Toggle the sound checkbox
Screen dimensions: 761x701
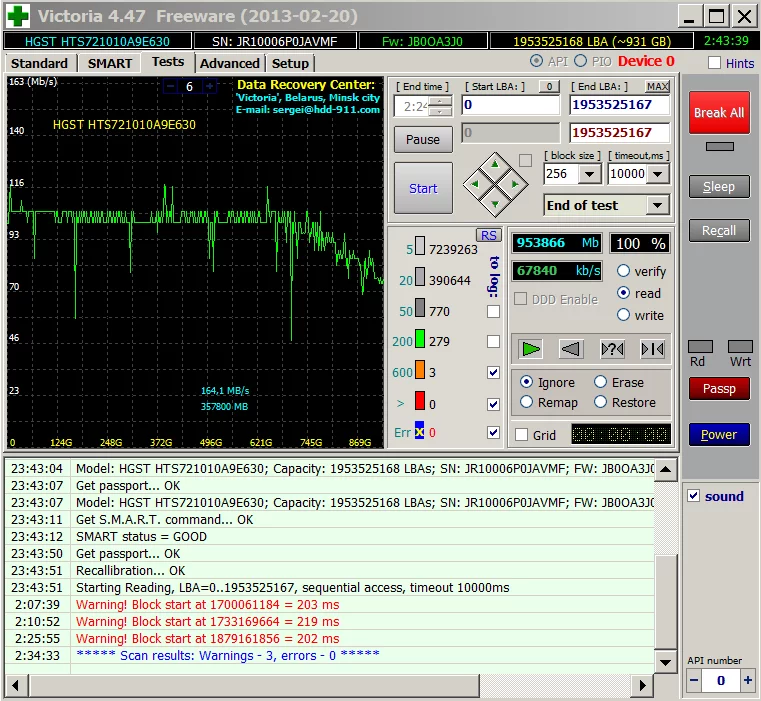694,496
